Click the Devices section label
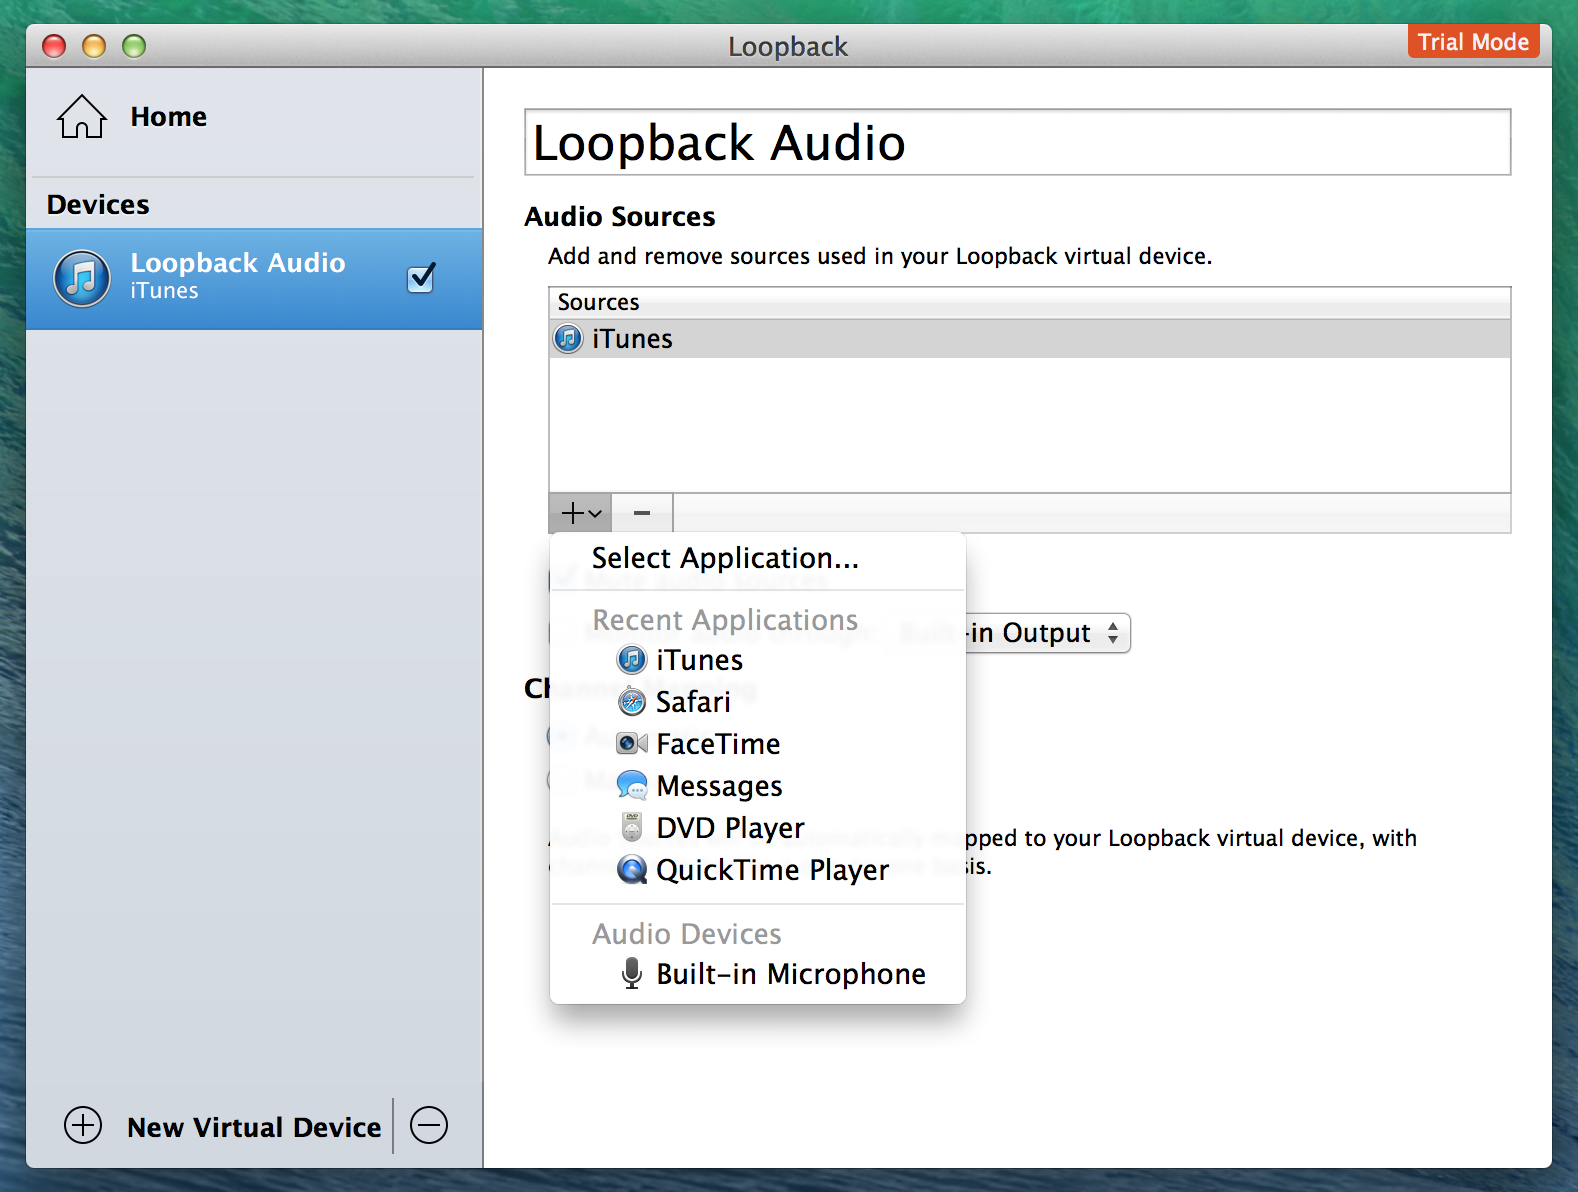The height and width of the screenshot is (1192, 1578). 98,205
